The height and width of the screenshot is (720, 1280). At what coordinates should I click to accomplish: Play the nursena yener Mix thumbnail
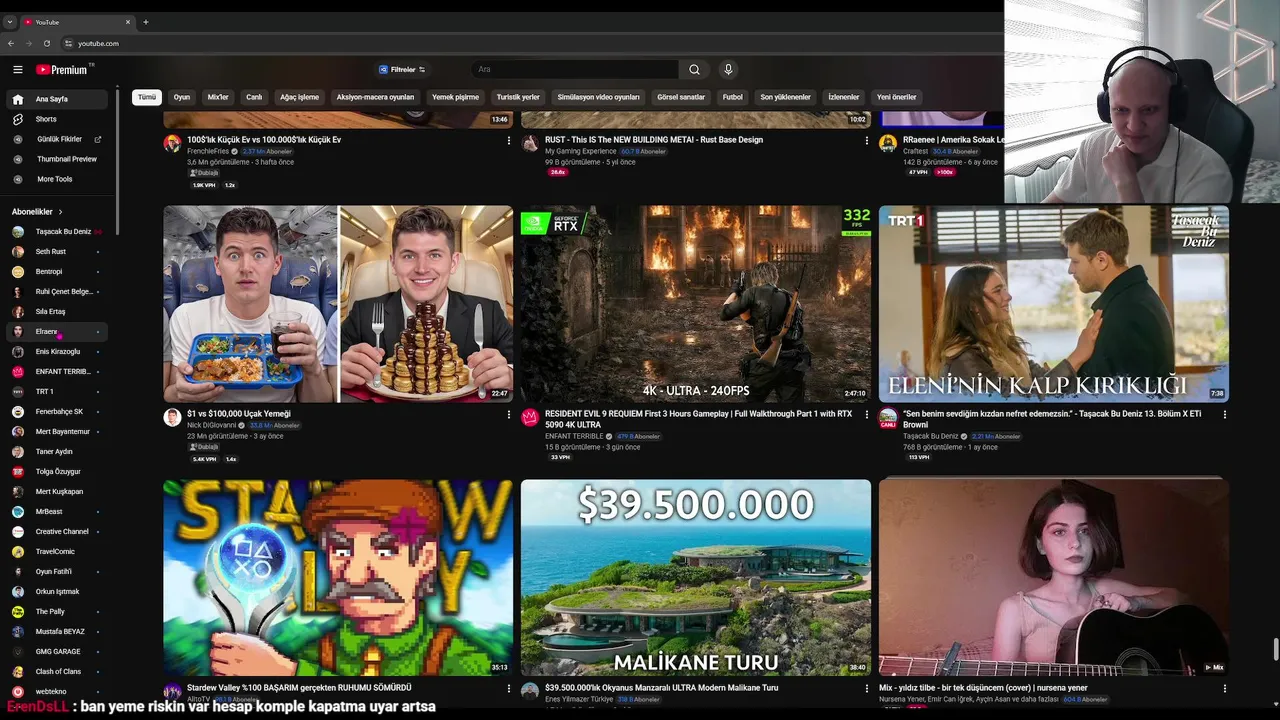point(1054,577)
